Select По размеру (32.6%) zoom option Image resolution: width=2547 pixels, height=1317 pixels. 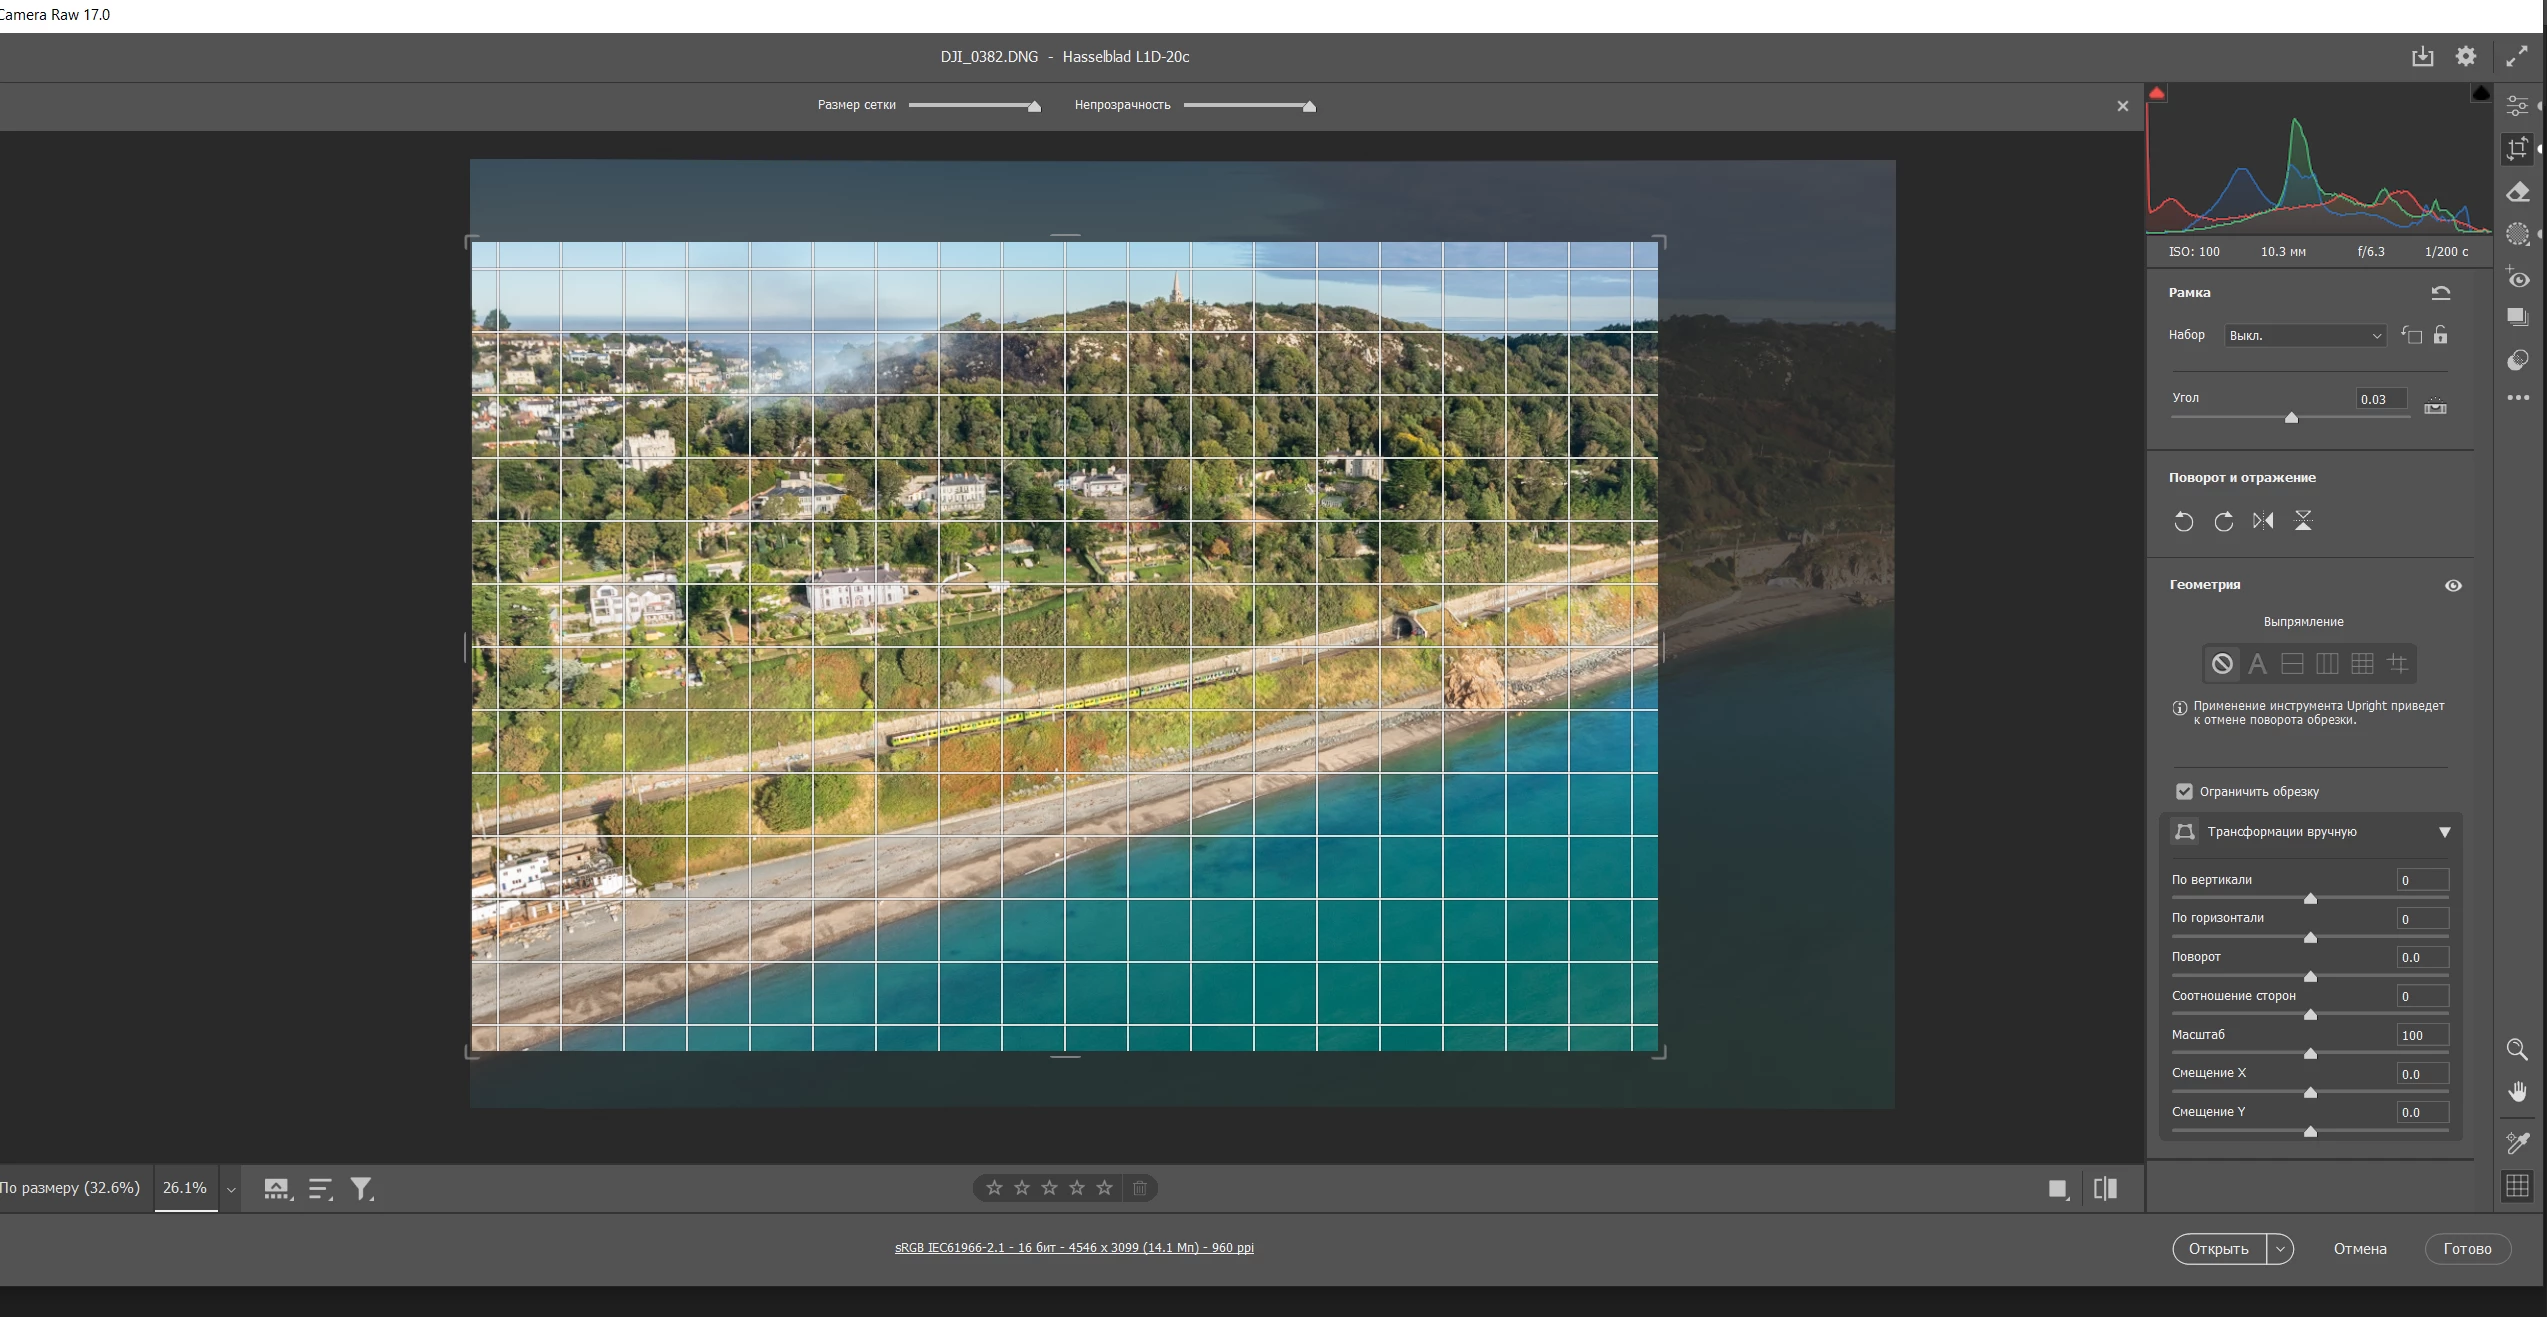[70, 1188]
